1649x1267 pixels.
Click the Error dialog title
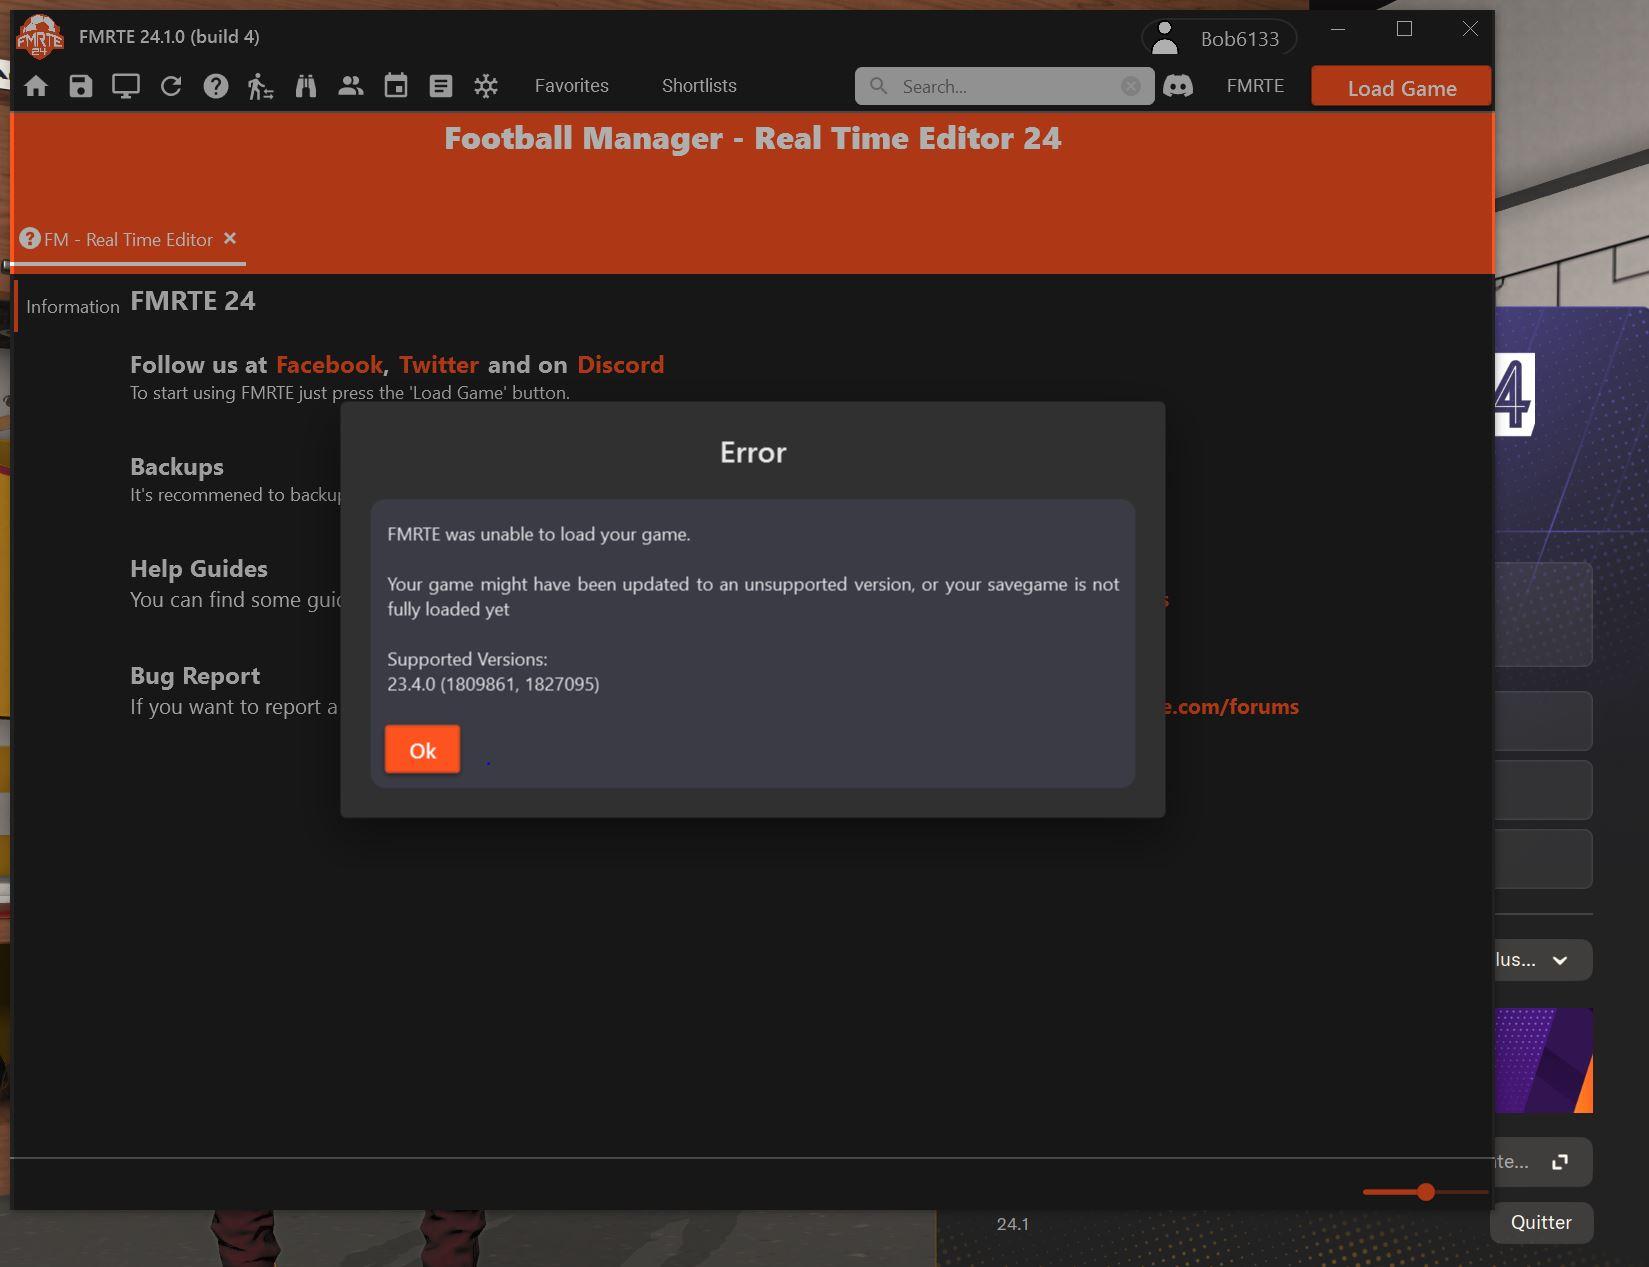tap(753, 452)
